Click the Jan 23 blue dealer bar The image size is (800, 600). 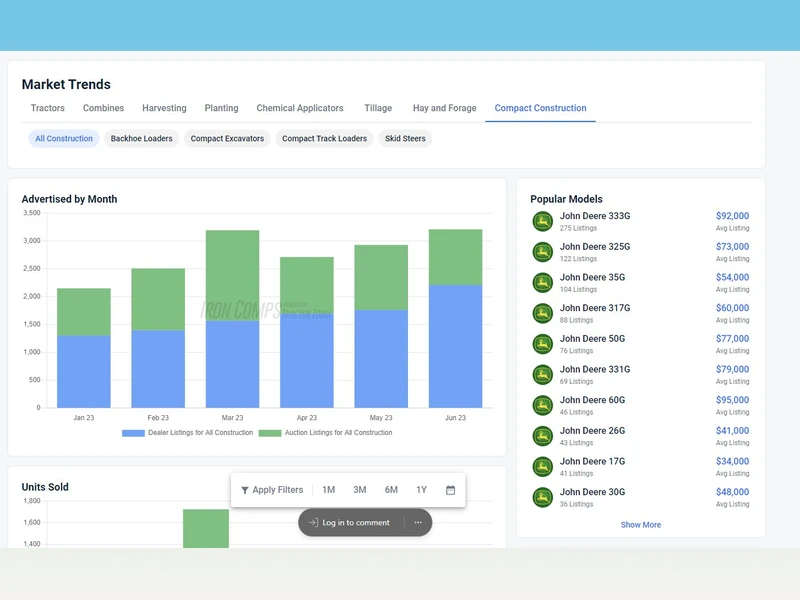click(84, 371)
